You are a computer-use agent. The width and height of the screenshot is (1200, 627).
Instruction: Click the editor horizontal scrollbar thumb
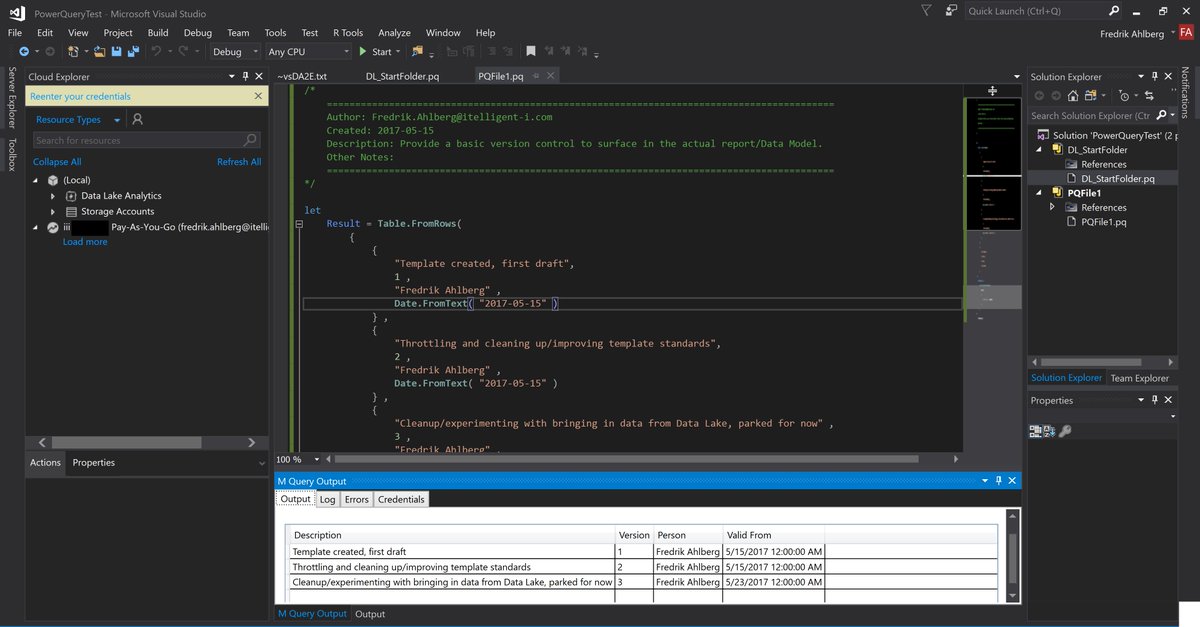[x=627, y=459]
